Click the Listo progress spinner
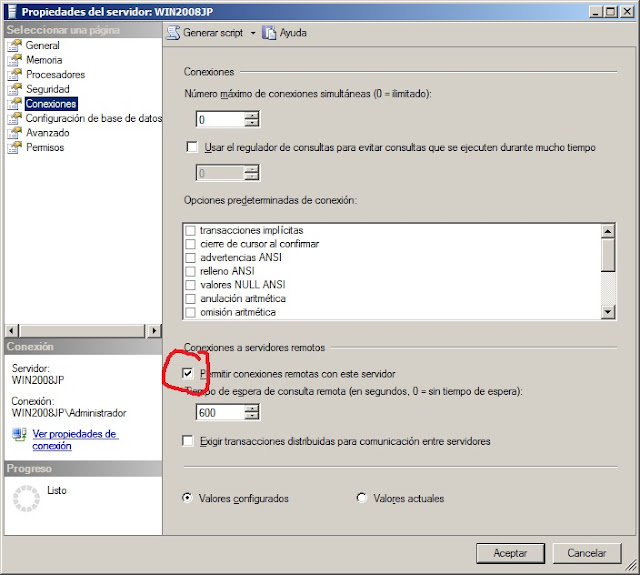640x575 pixels. tap(26, 498)
